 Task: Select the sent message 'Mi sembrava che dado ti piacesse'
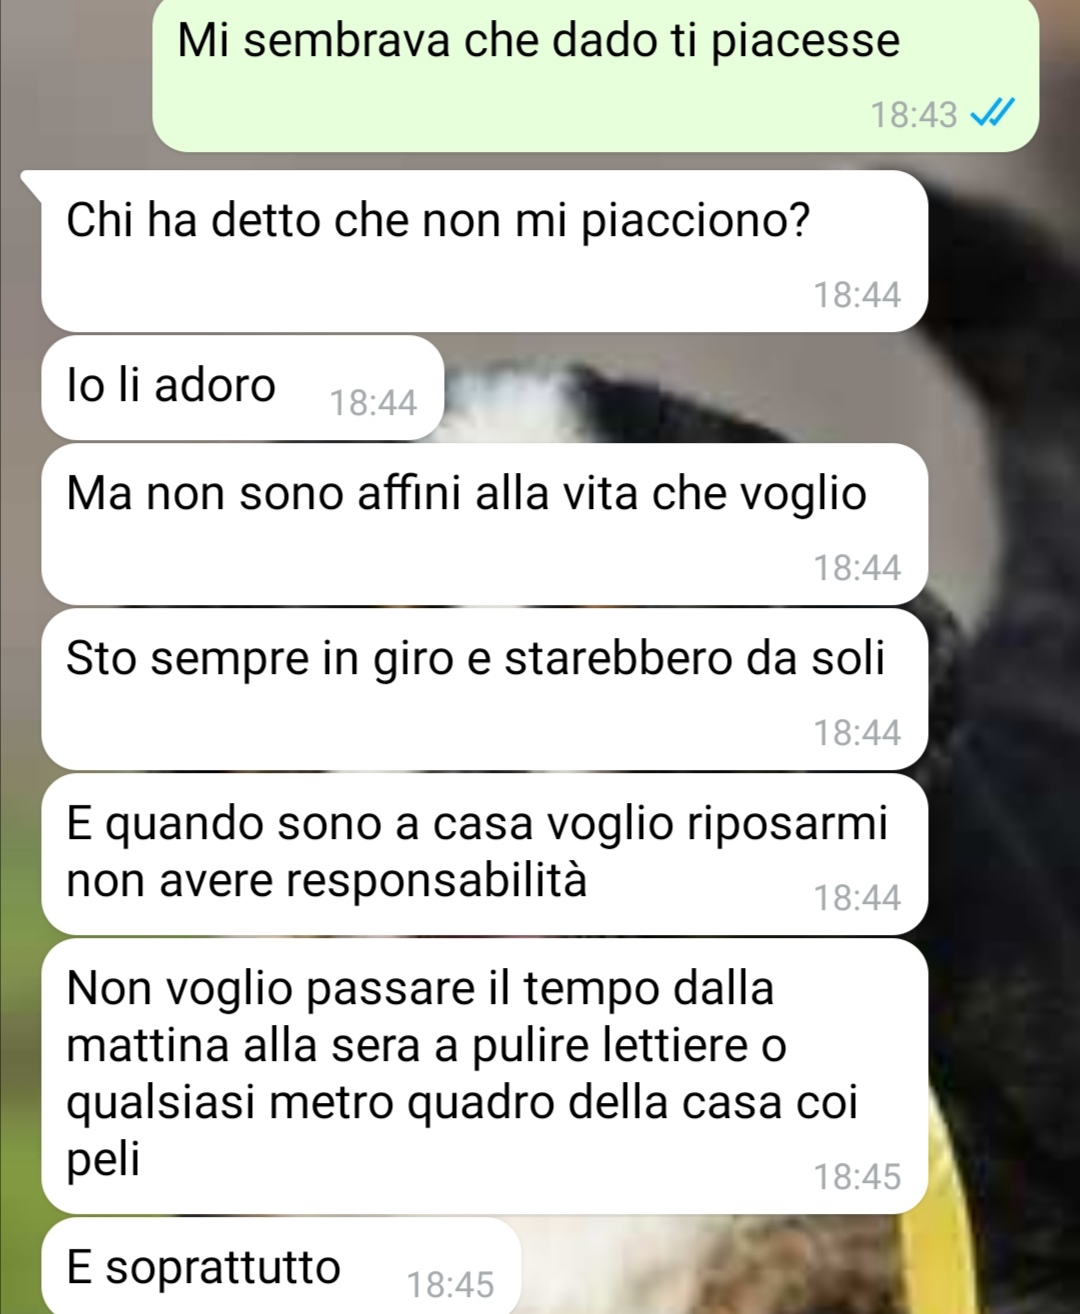click(596, 75)
